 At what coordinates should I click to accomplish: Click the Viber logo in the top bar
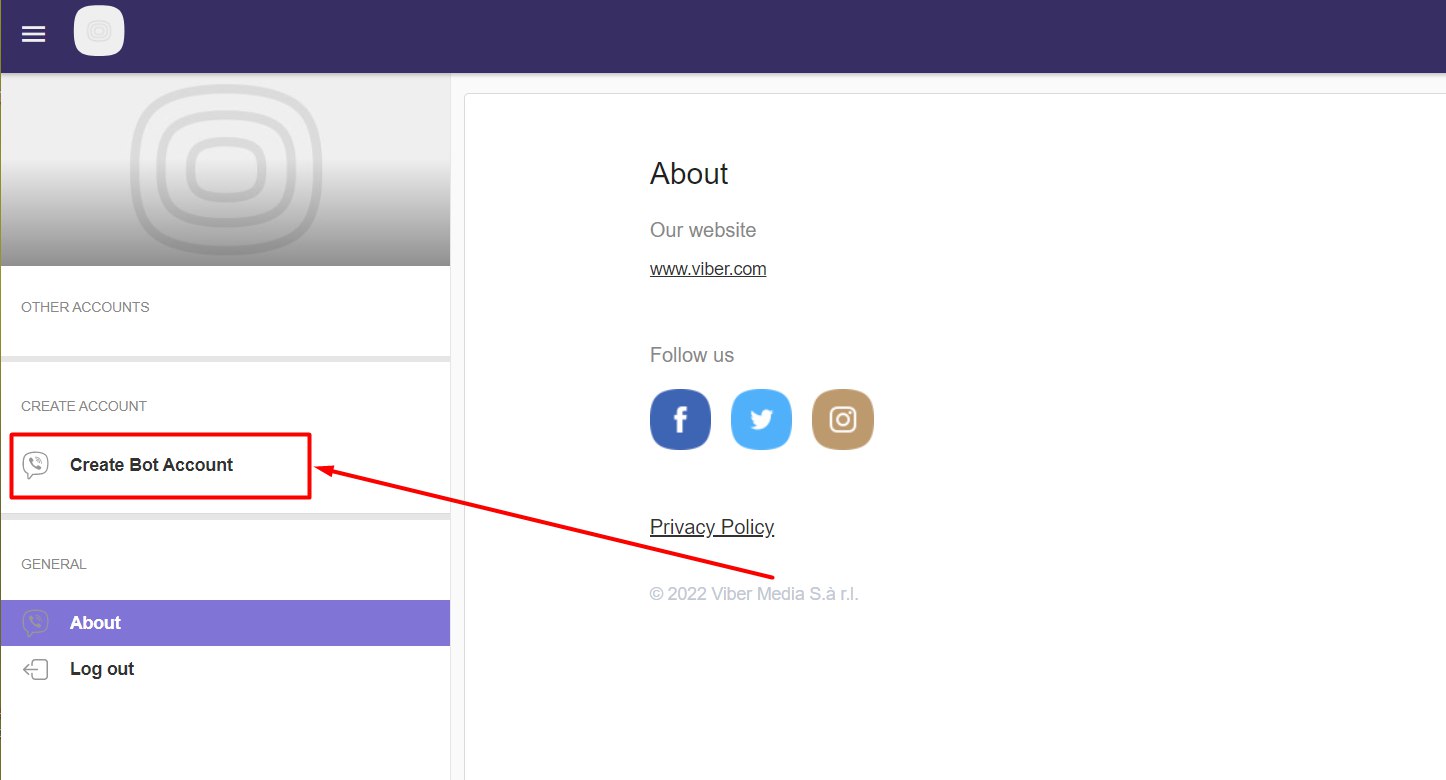pyautogui.click(x=99, y=31)
